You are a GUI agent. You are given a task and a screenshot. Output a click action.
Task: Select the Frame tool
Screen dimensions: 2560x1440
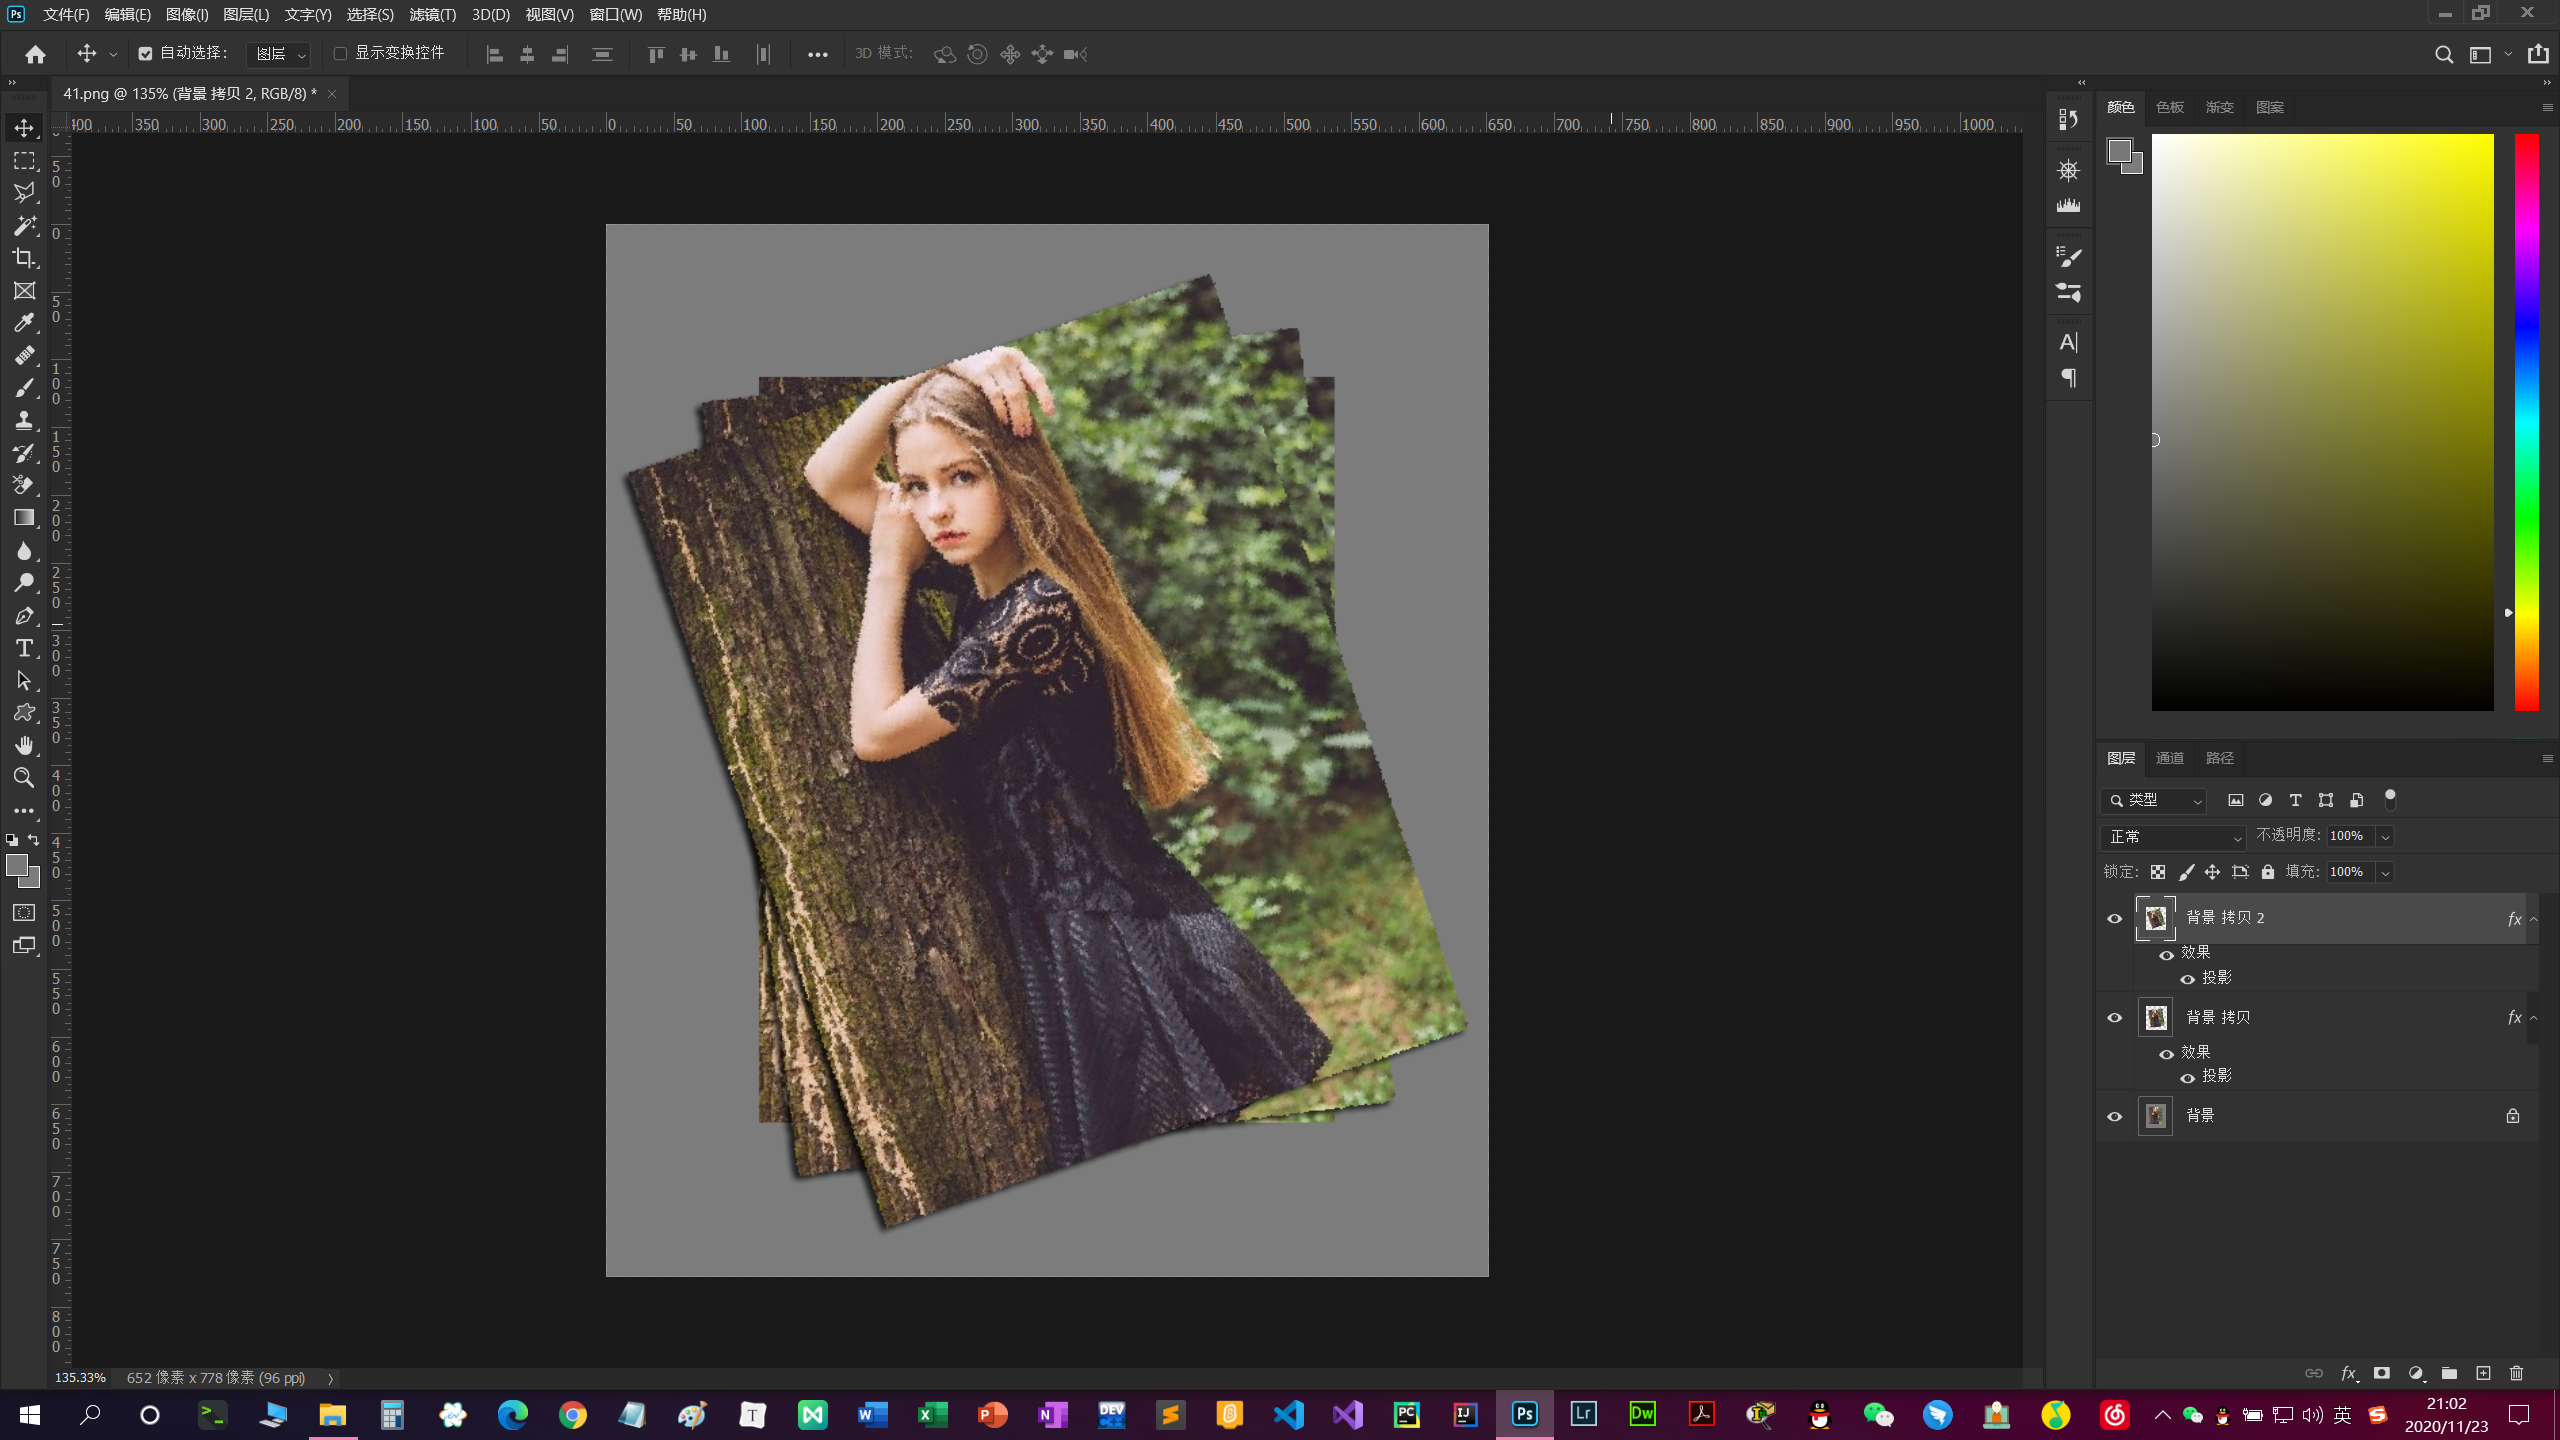pyautogui.click(x=24, y=291)
